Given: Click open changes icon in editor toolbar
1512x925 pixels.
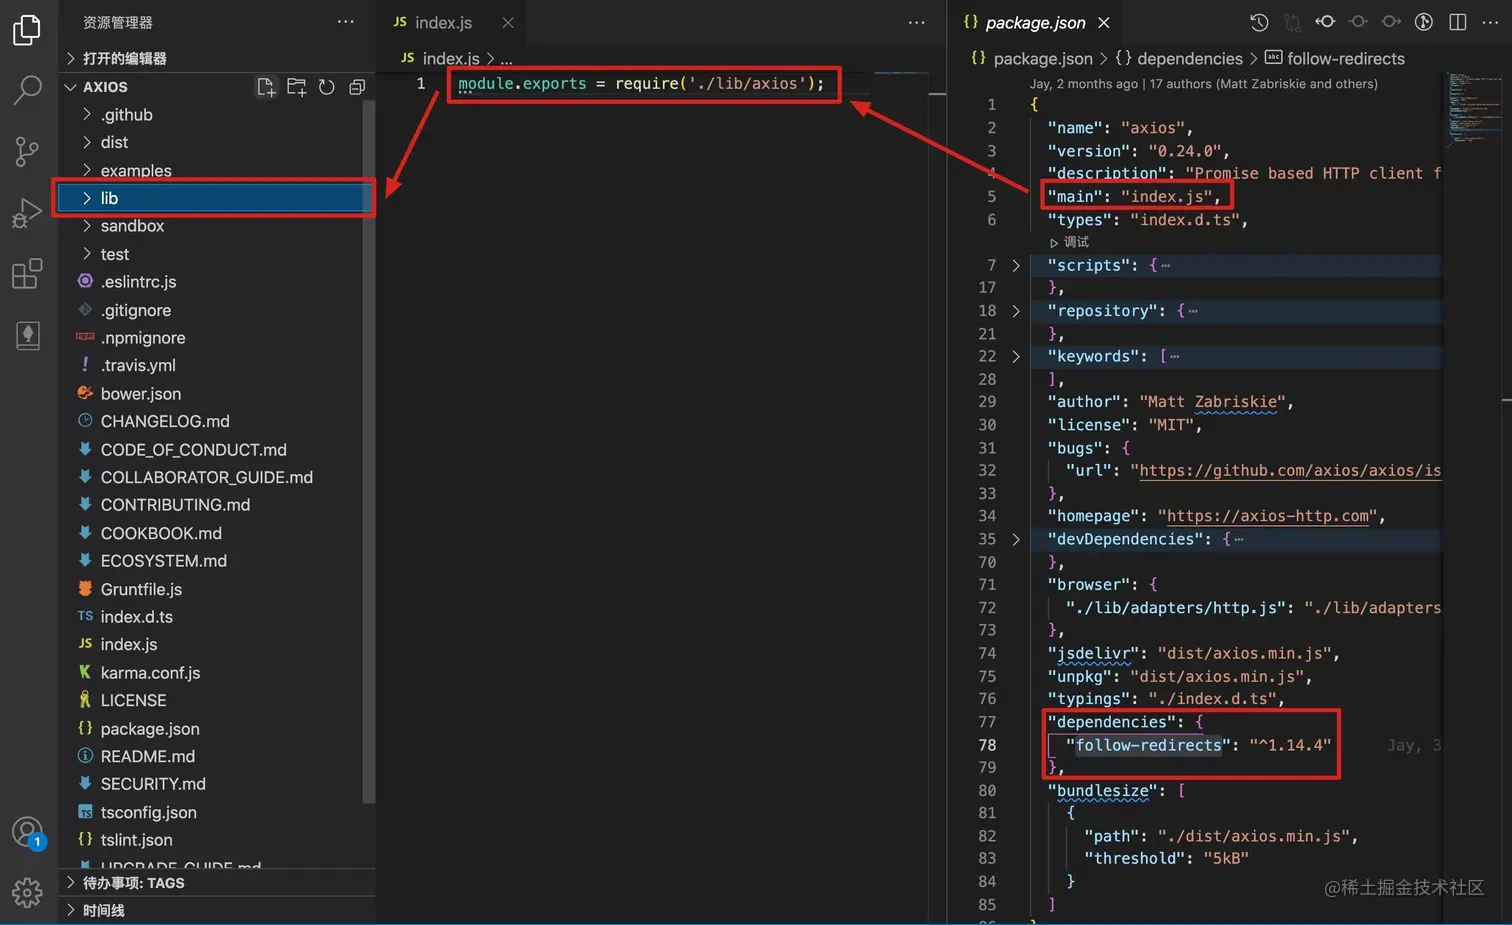Looking at the screenshot, I should (1292, 22).
